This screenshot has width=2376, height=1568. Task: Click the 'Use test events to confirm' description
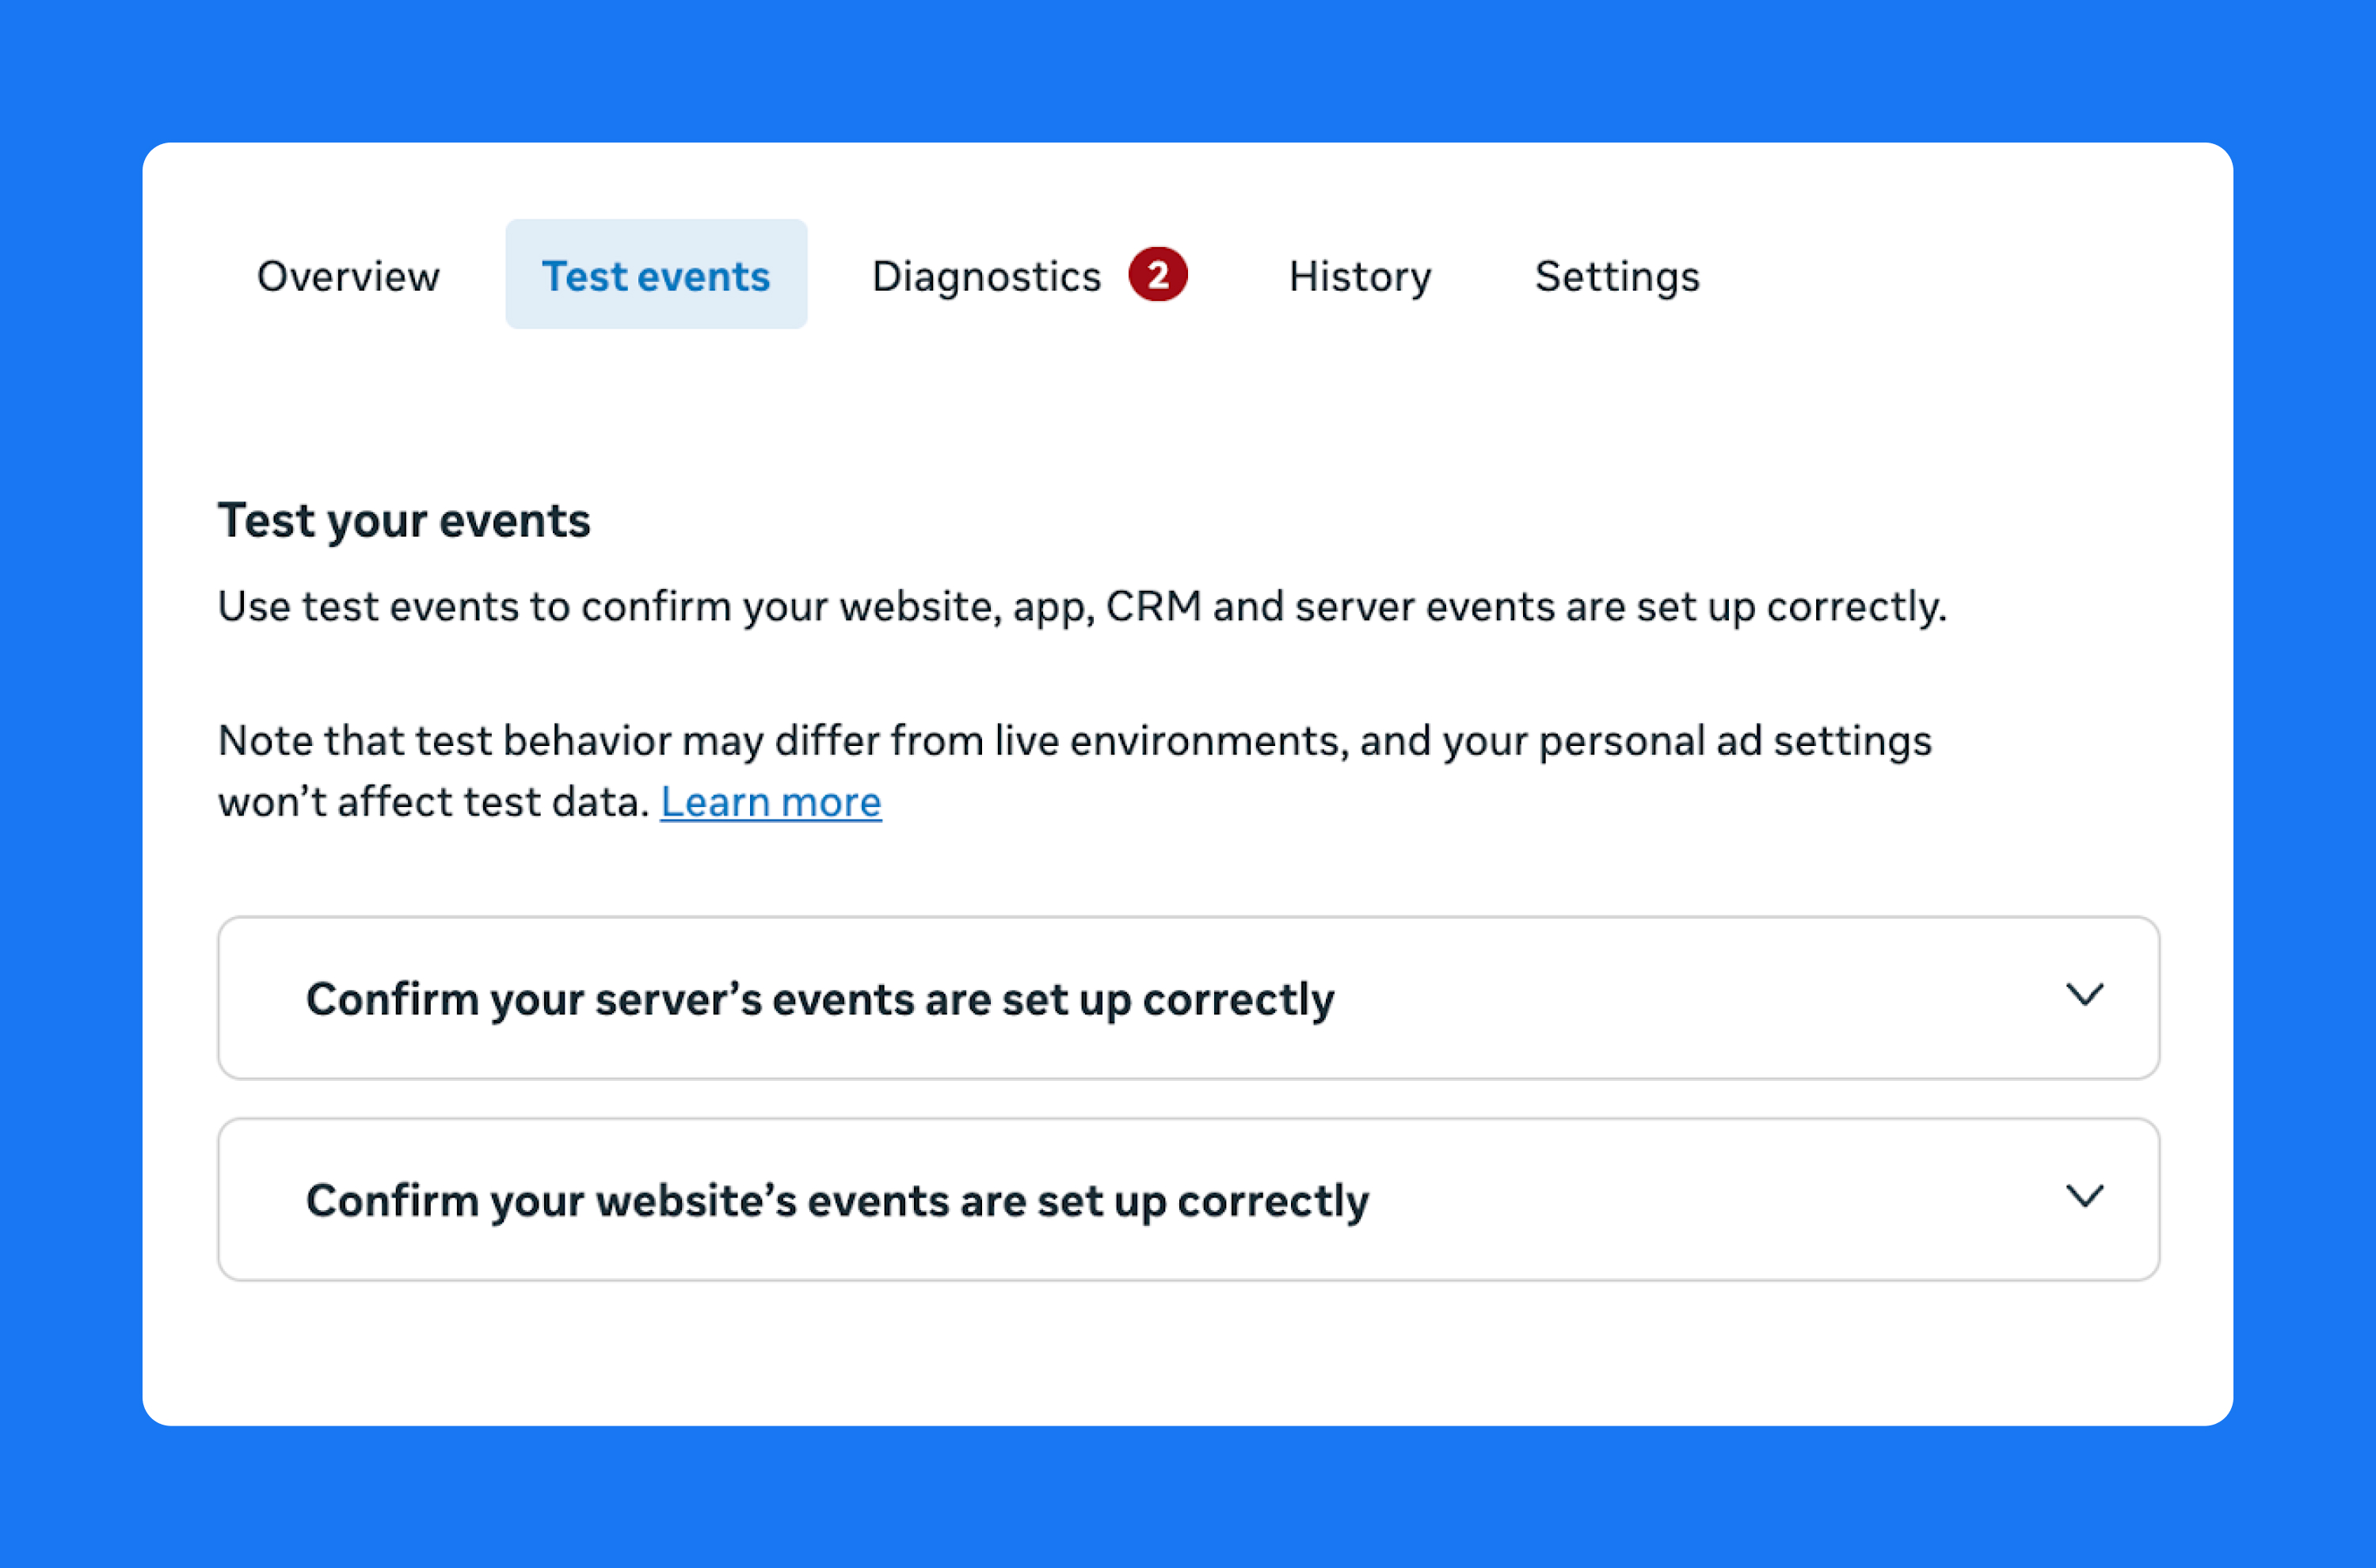tap(1082, 607)
